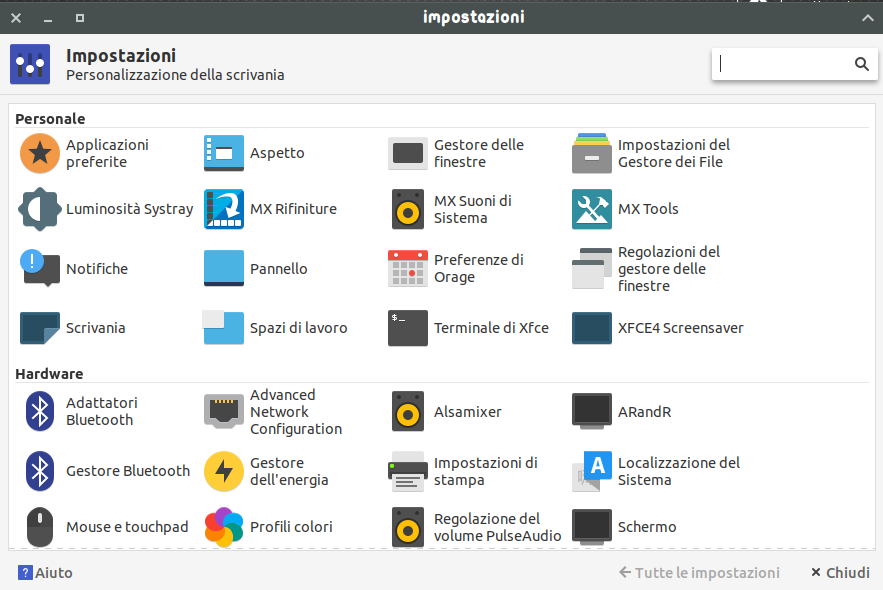Click the Chiudi button
The height and width of the screenshot is (590, 883).
(x=841, y=573)
